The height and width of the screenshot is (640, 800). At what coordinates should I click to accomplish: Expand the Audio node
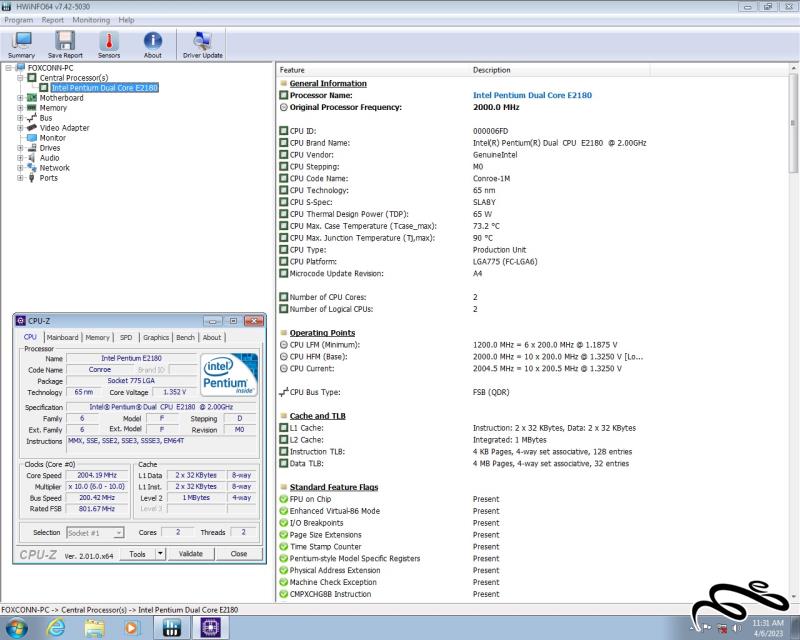point(20,158)
